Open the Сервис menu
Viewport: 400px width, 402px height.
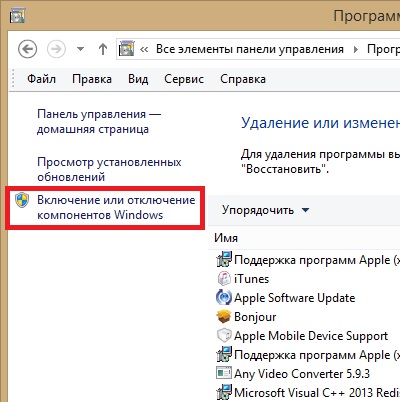click(x=184, y=79)
